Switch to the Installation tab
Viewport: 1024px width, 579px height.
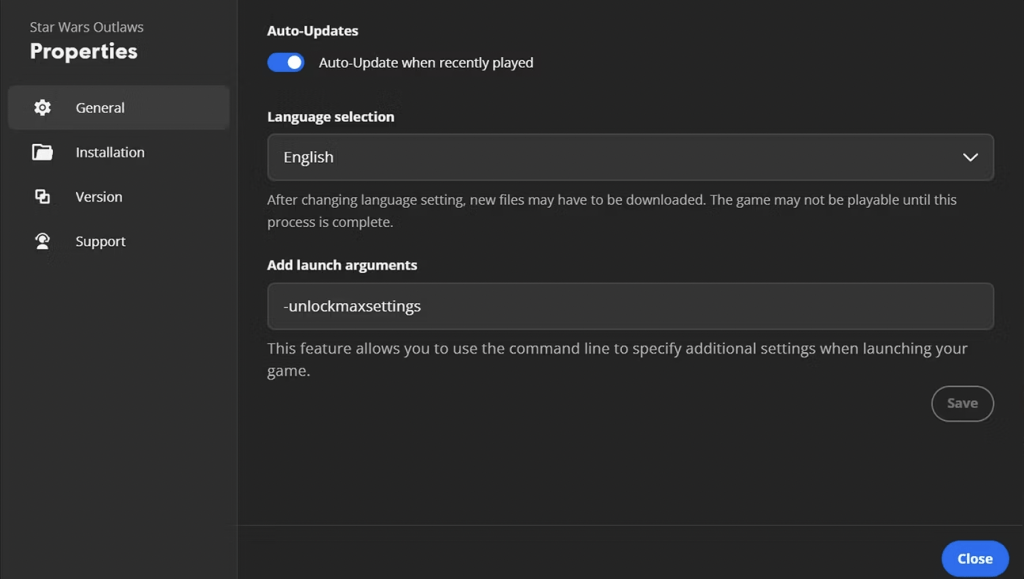click(x=110, y=152)
